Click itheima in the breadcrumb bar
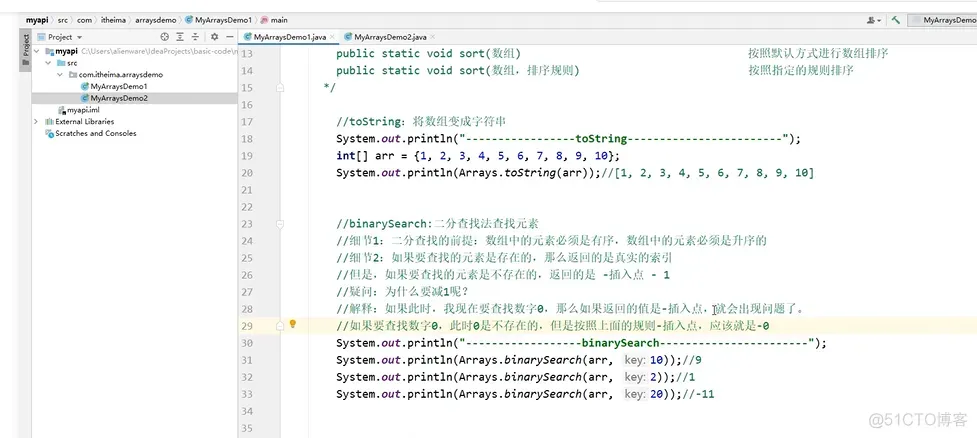Image resolution: width=977 pixels, height=438 pixels. point(113,20)
